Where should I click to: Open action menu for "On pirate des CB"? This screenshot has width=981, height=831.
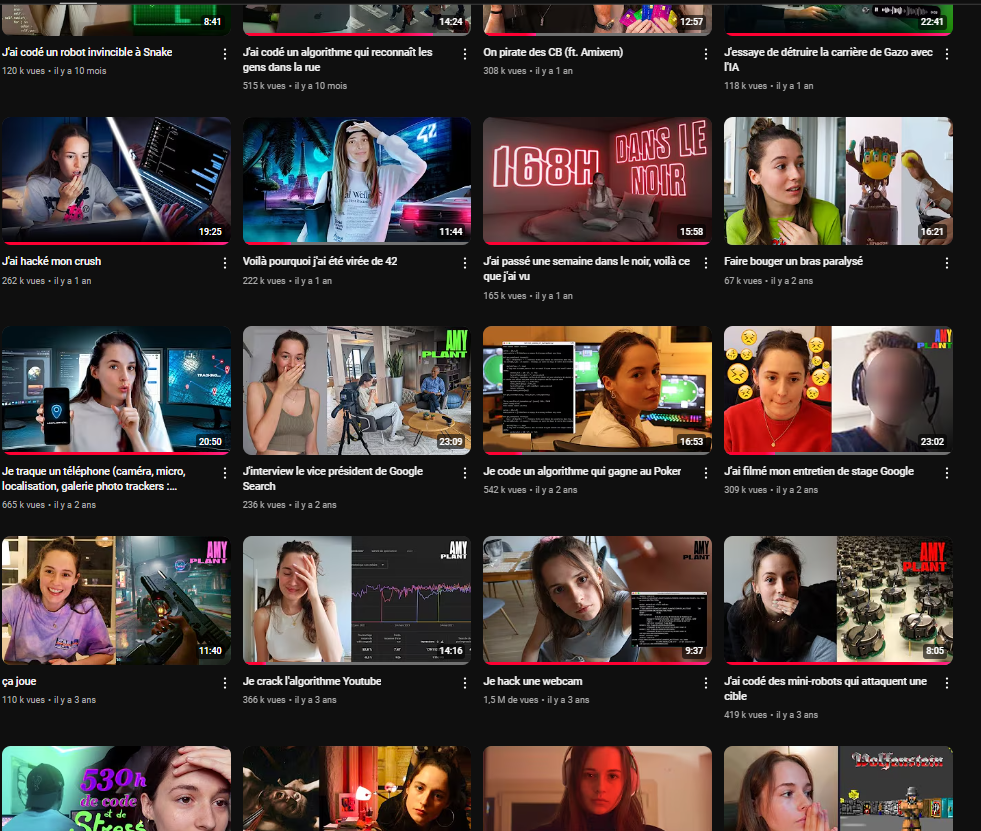706,54
